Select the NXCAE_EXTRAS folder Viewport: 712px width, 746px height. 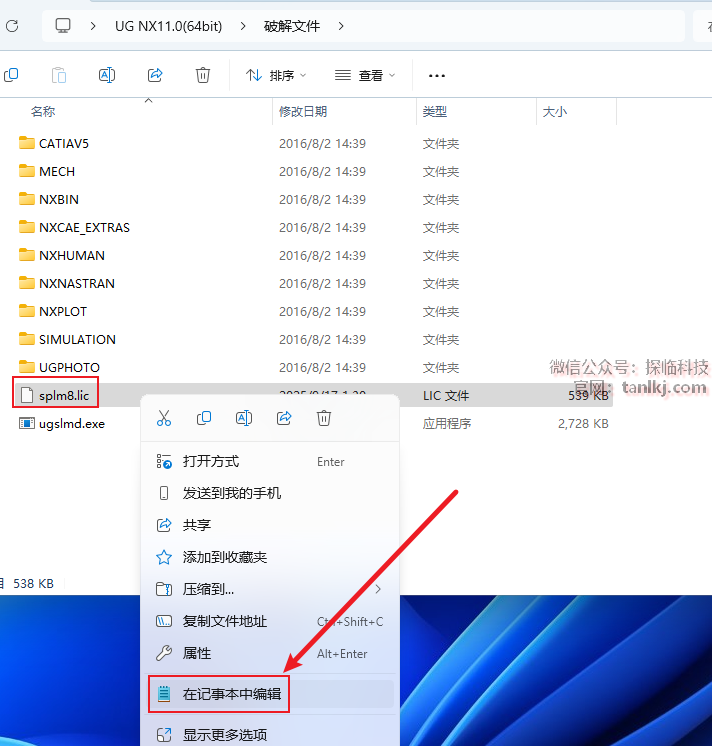[84, 227]
